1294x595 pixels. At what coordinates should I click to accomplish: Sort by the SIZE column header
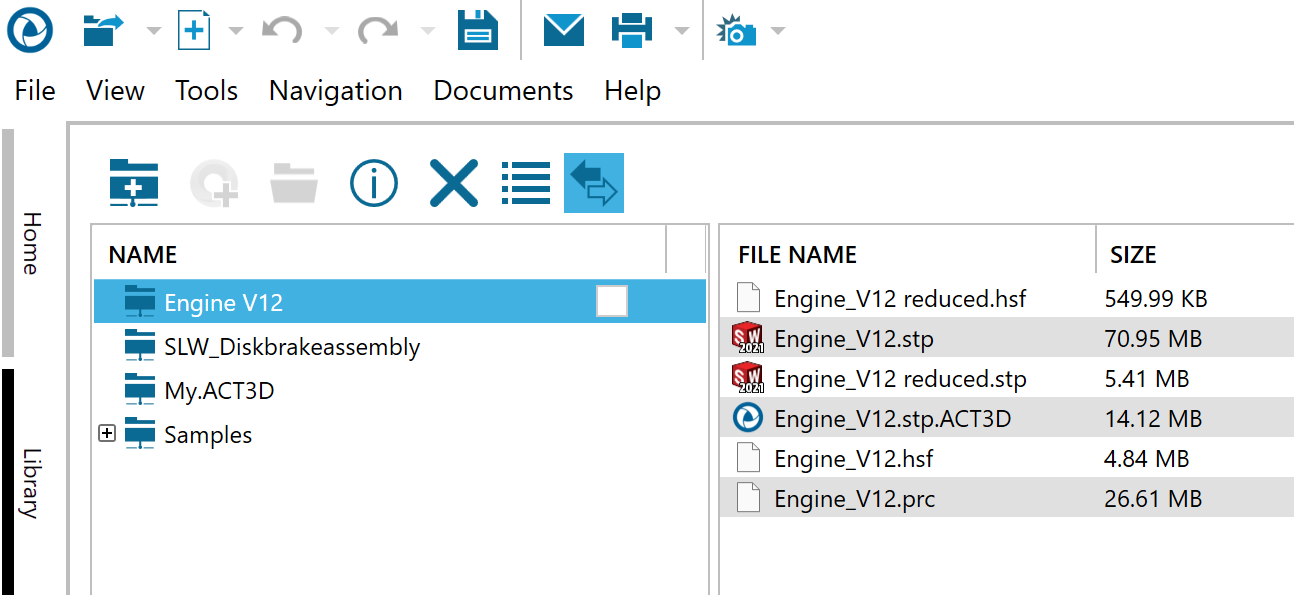1133,255
